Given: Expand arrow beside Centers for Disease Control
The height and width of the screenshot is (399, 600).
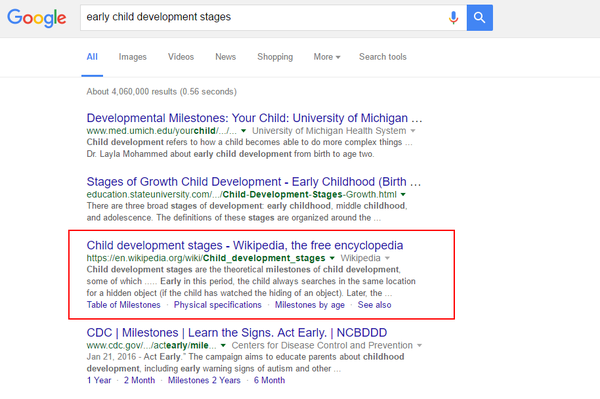Looking at the screenshot, I should tap(419, 345).
